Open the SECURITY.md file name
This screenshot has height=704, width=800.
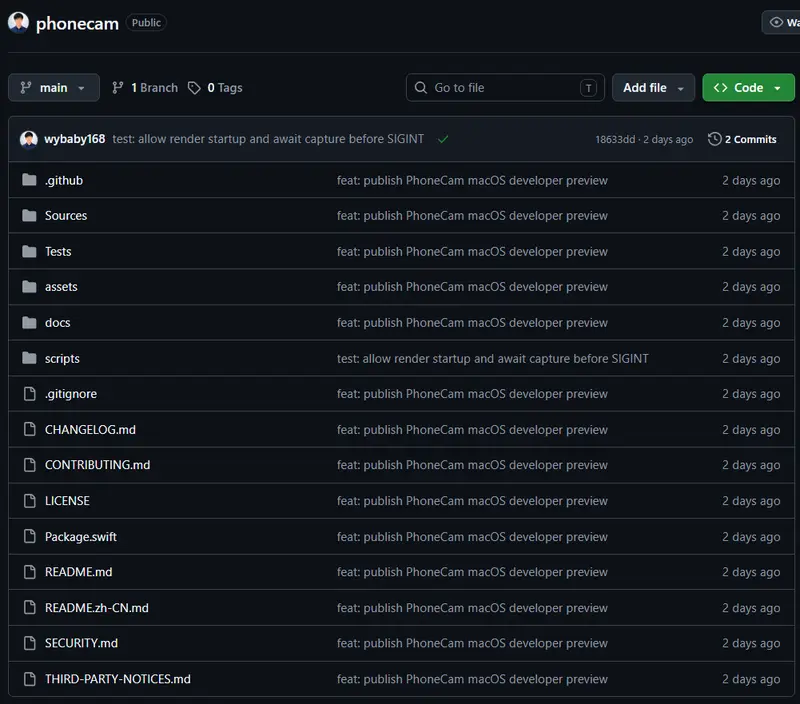pyautogui.click(x=81, y=643)
